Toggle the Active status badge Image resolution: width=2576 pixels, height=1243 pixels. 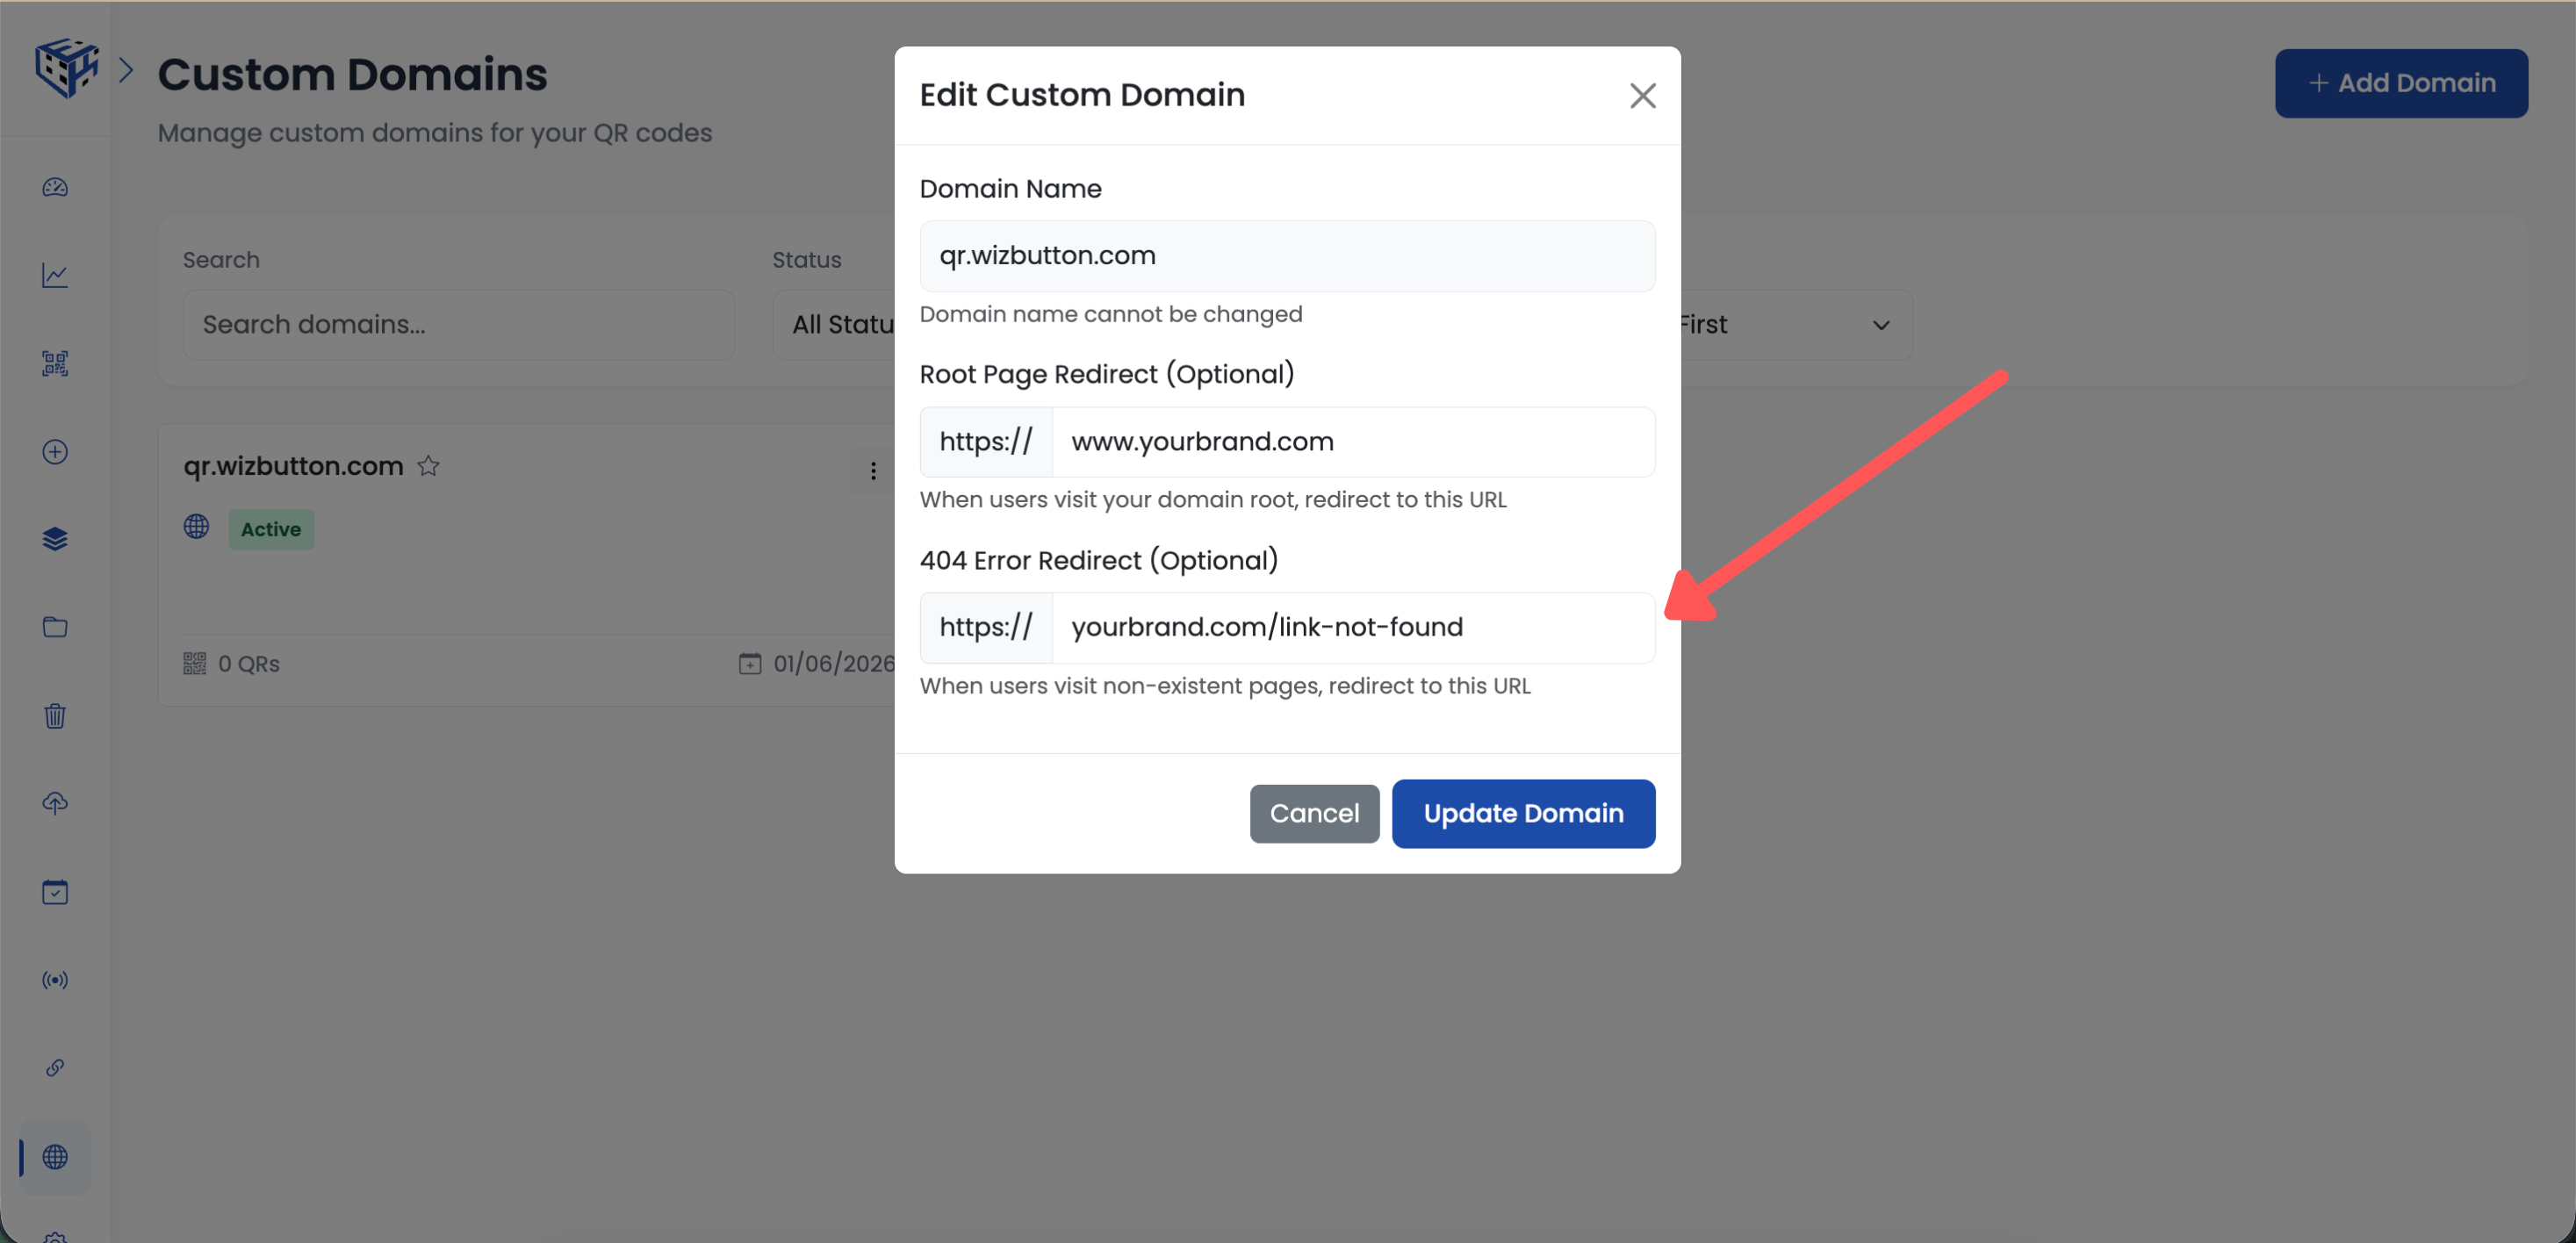(x=270, y=529)
